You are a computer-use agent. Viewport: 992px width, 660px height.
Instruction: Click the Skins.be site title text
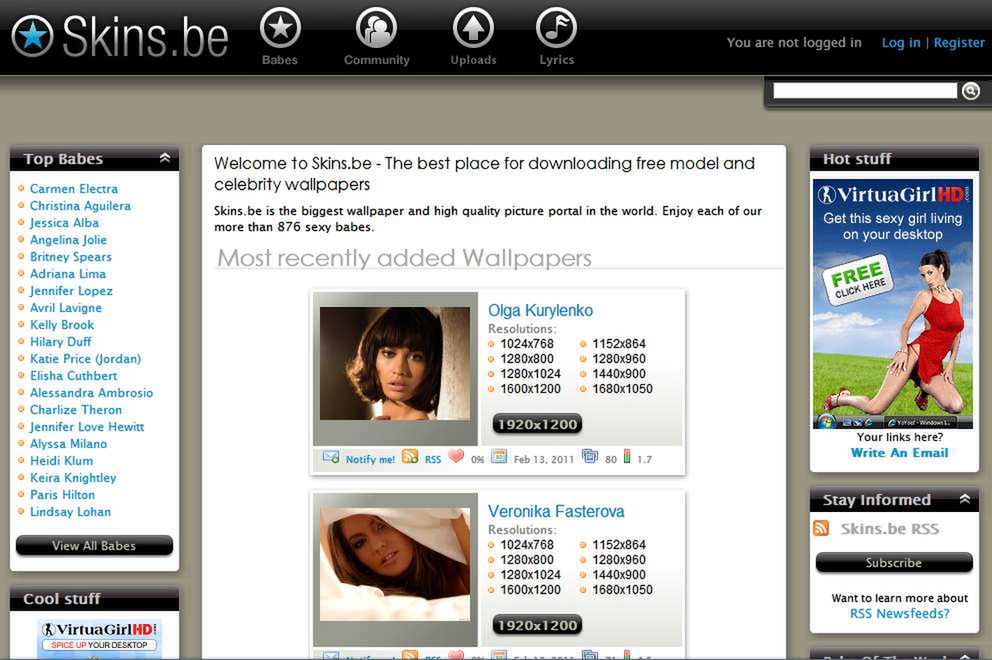(x=145, y=36)
